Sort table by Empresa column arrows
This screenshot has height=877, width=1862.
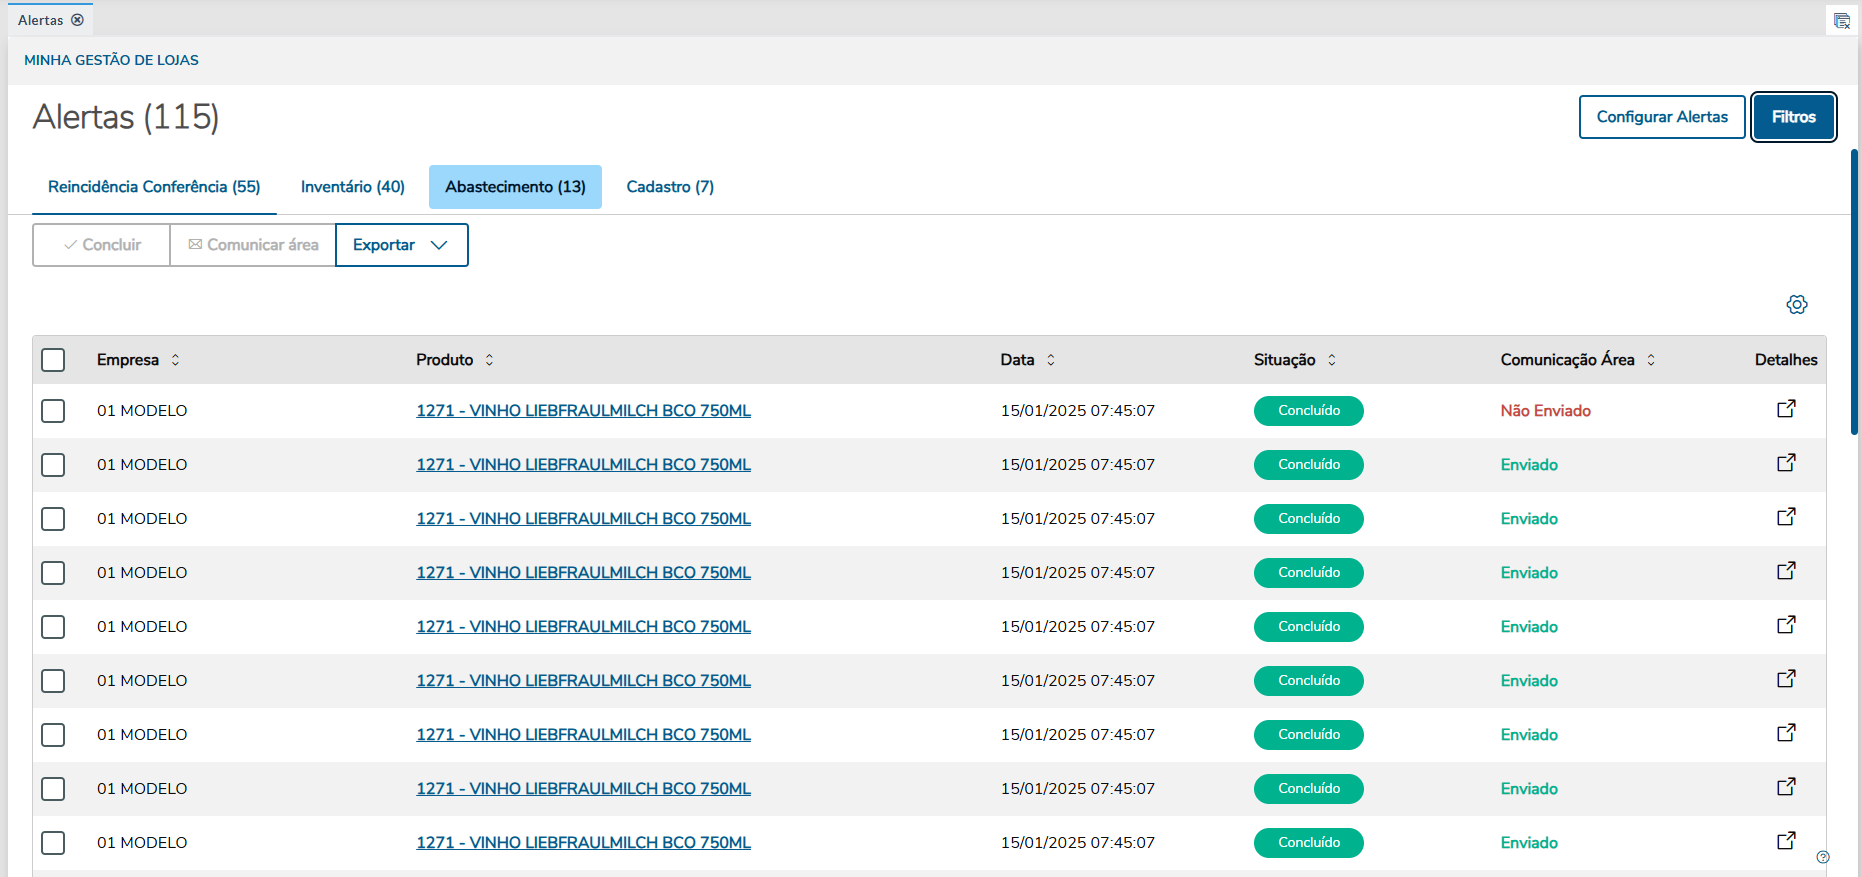tap(175, 360)
